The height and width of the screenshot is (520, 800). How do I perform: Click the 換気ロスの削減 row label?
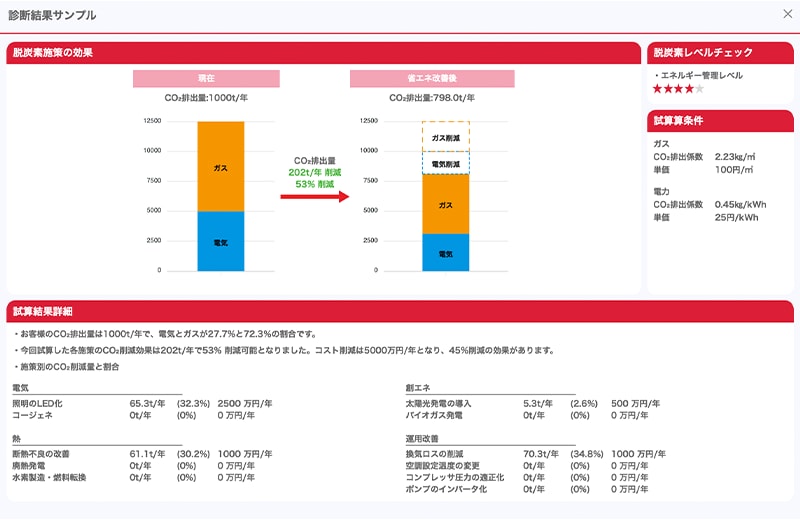tap(434, 454)
